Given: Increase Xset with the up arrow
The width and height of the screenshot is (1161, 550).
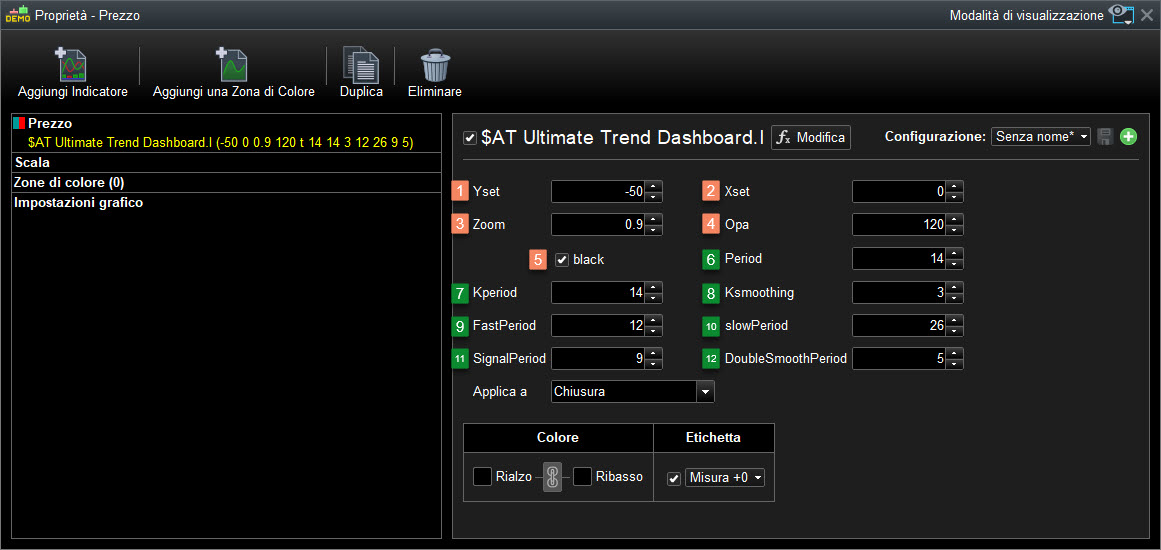Looking at the screenshot, I should pos(954,187).
